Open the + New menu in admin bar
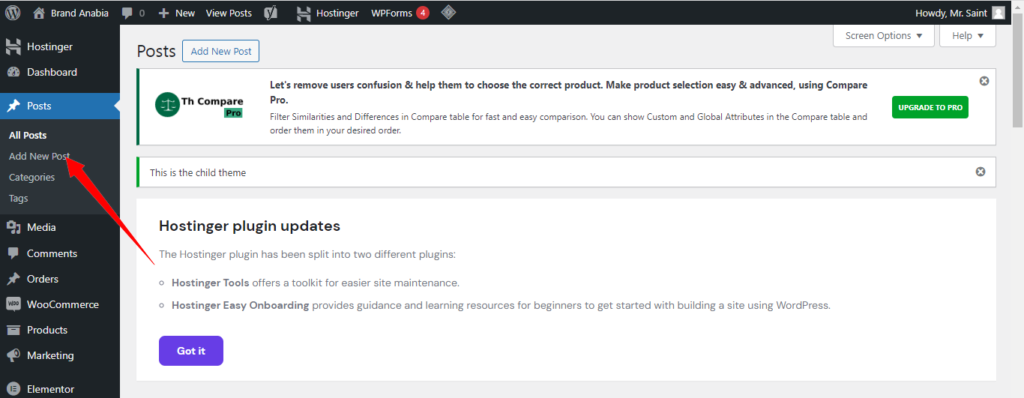This screenshot has height=398, width=1024. (x=176, y=12)
